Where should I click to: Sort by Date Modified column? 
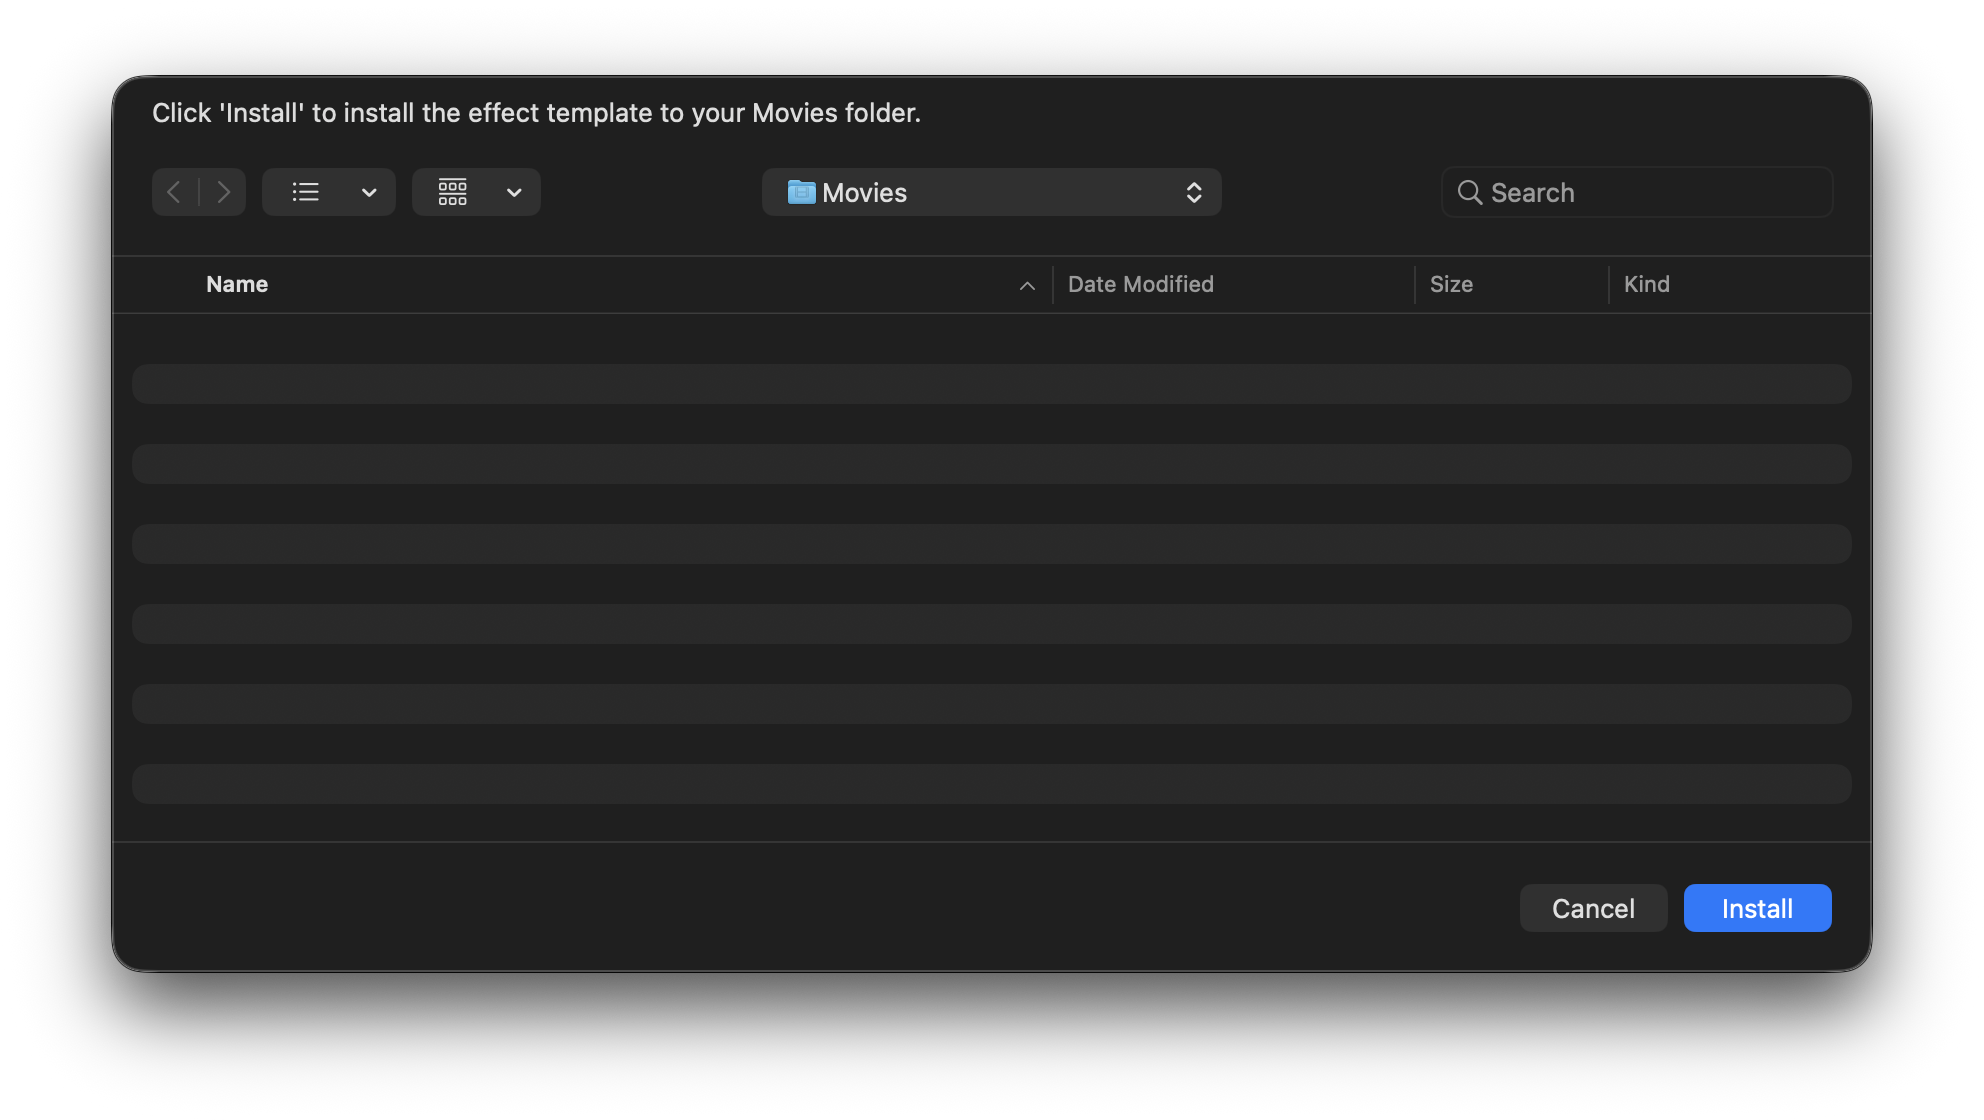coord(1140,284)
